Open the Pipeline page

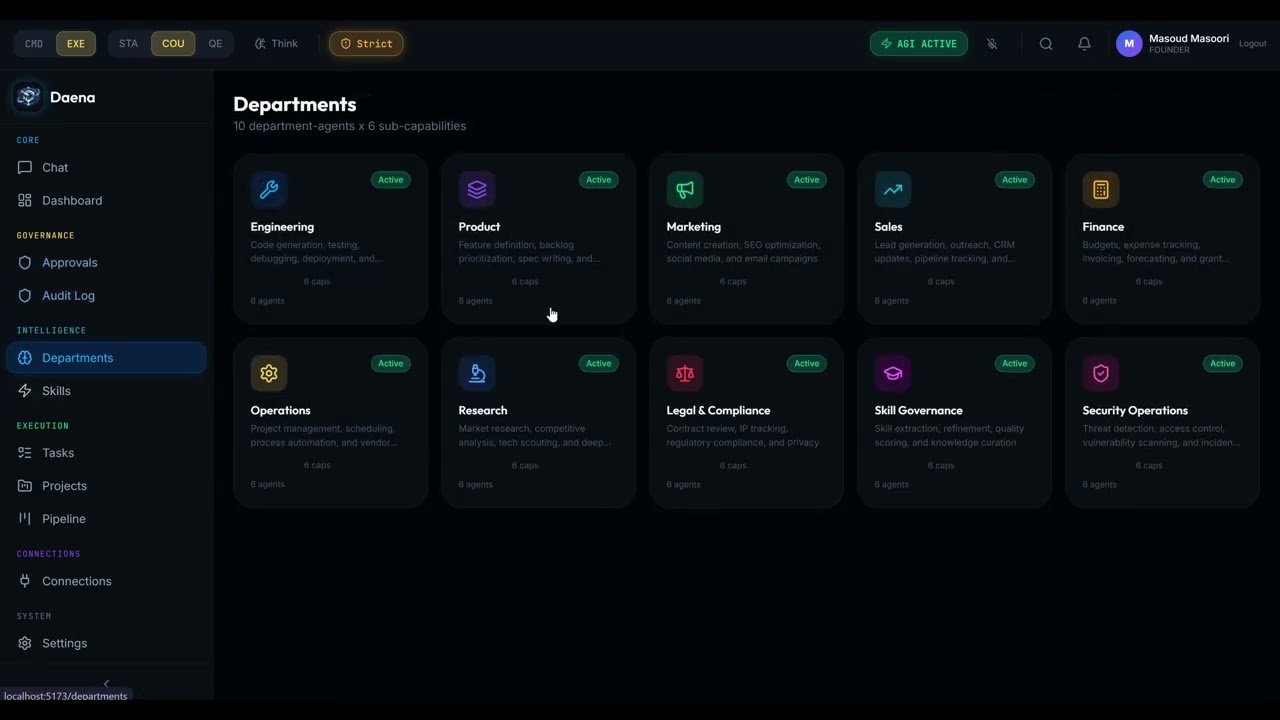click(x=106, y=519)
